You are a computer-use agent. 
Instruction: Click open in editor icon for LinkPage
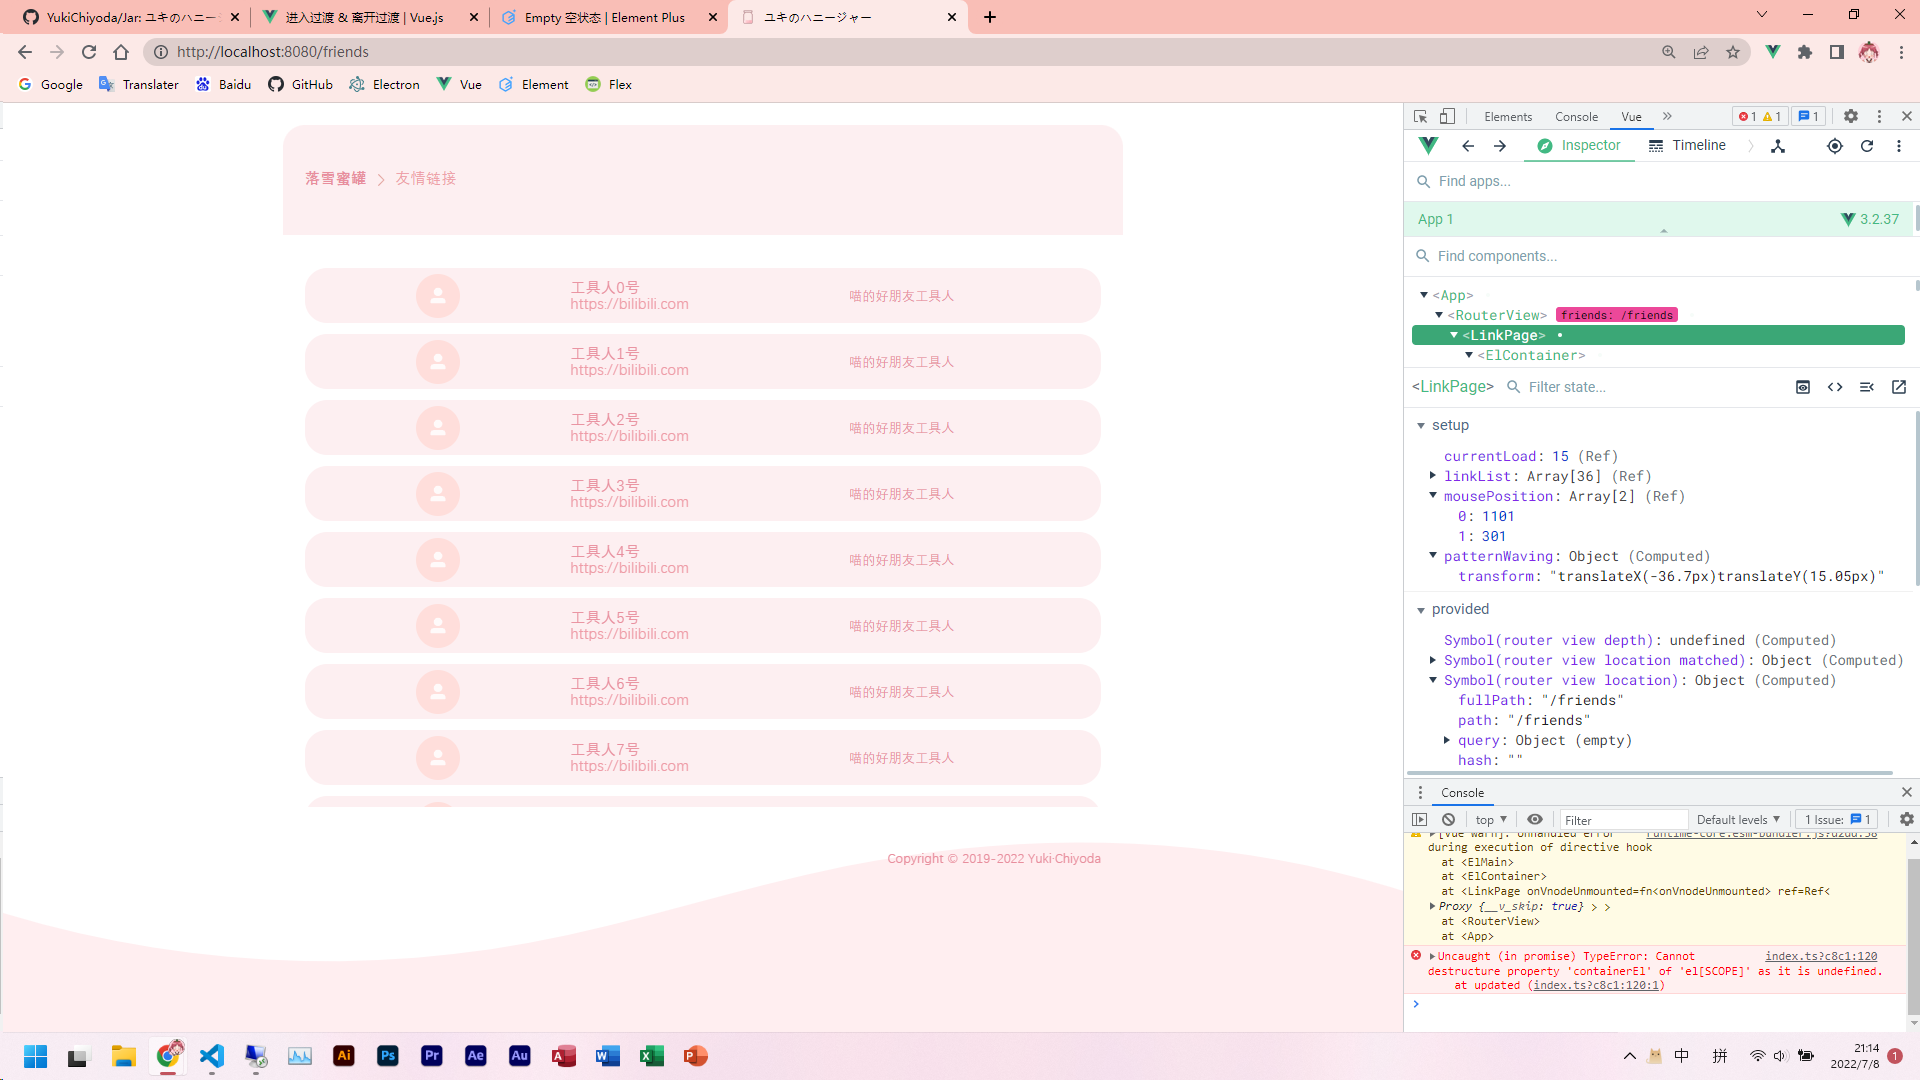(1898, 387)
